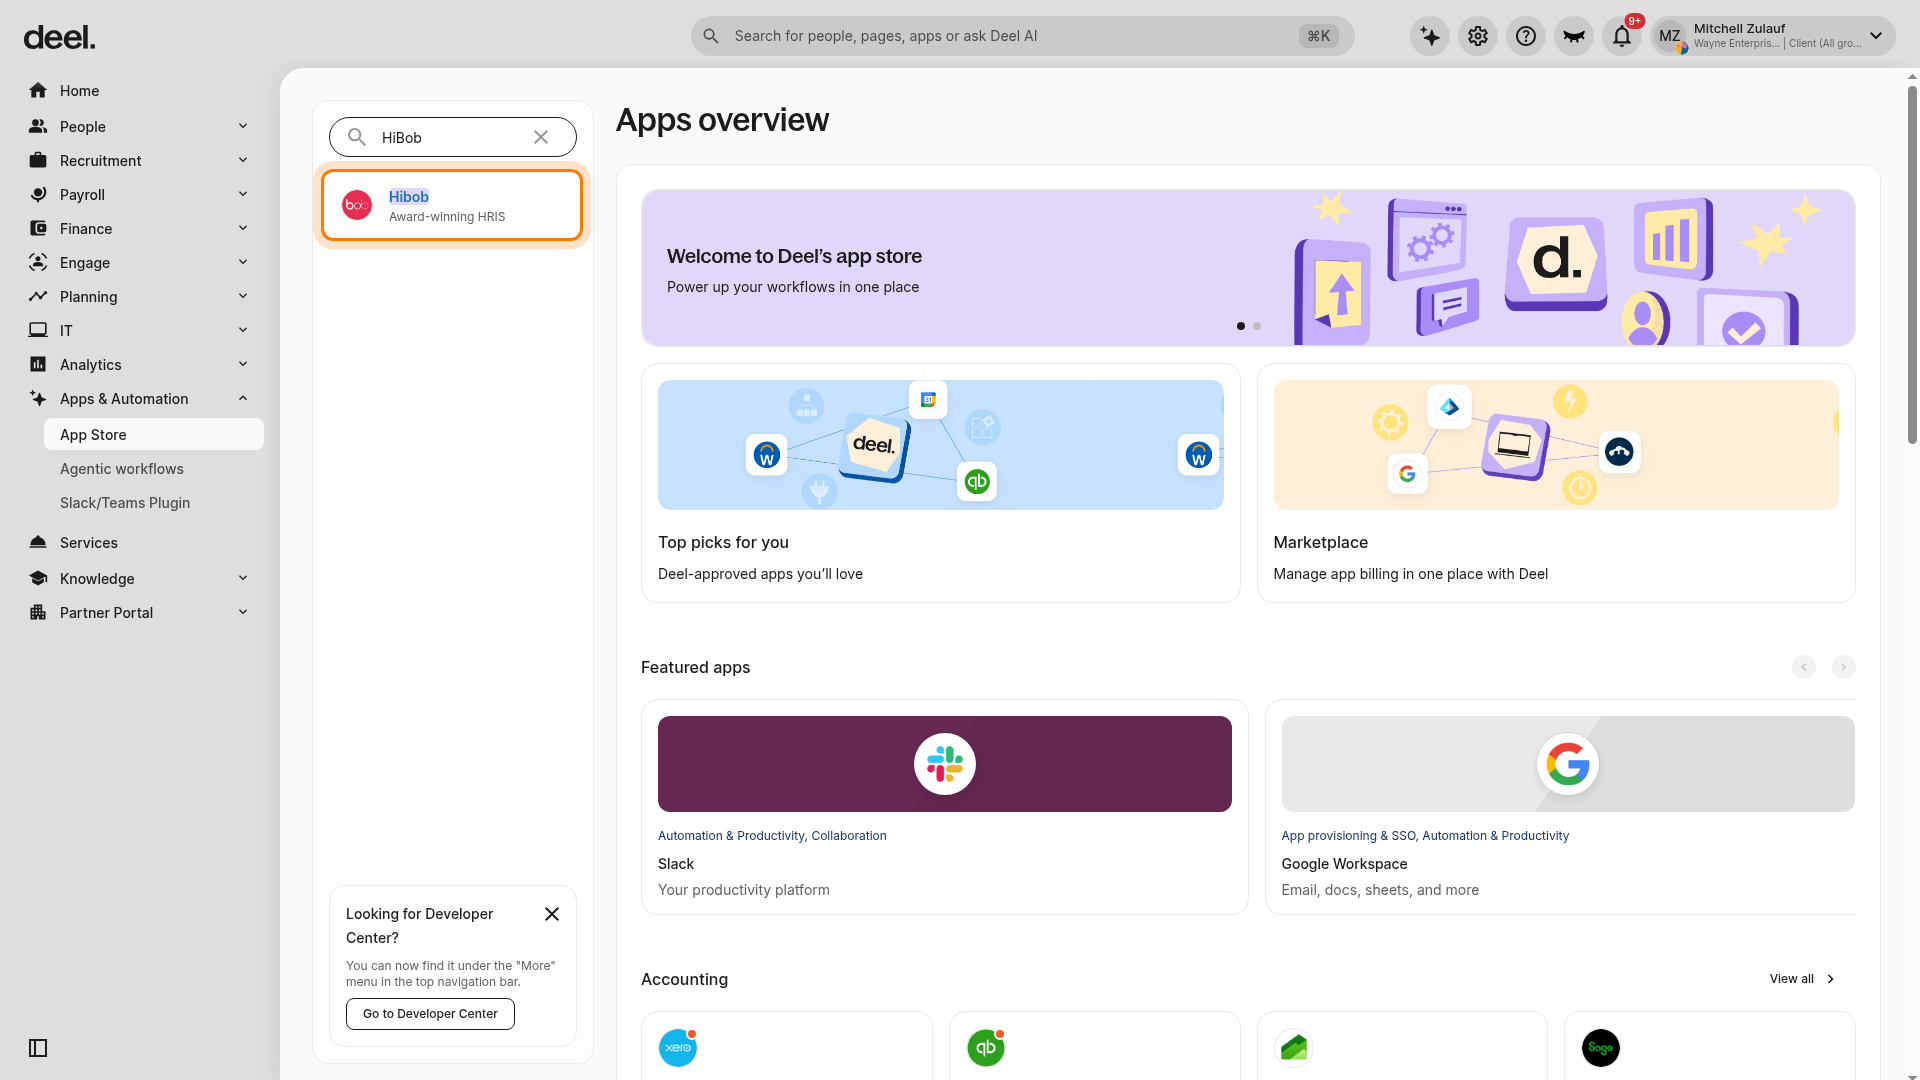Click View all for Accounting
The width and height of the screenshot is (1920, 1080).
[x=1802, y=979]
